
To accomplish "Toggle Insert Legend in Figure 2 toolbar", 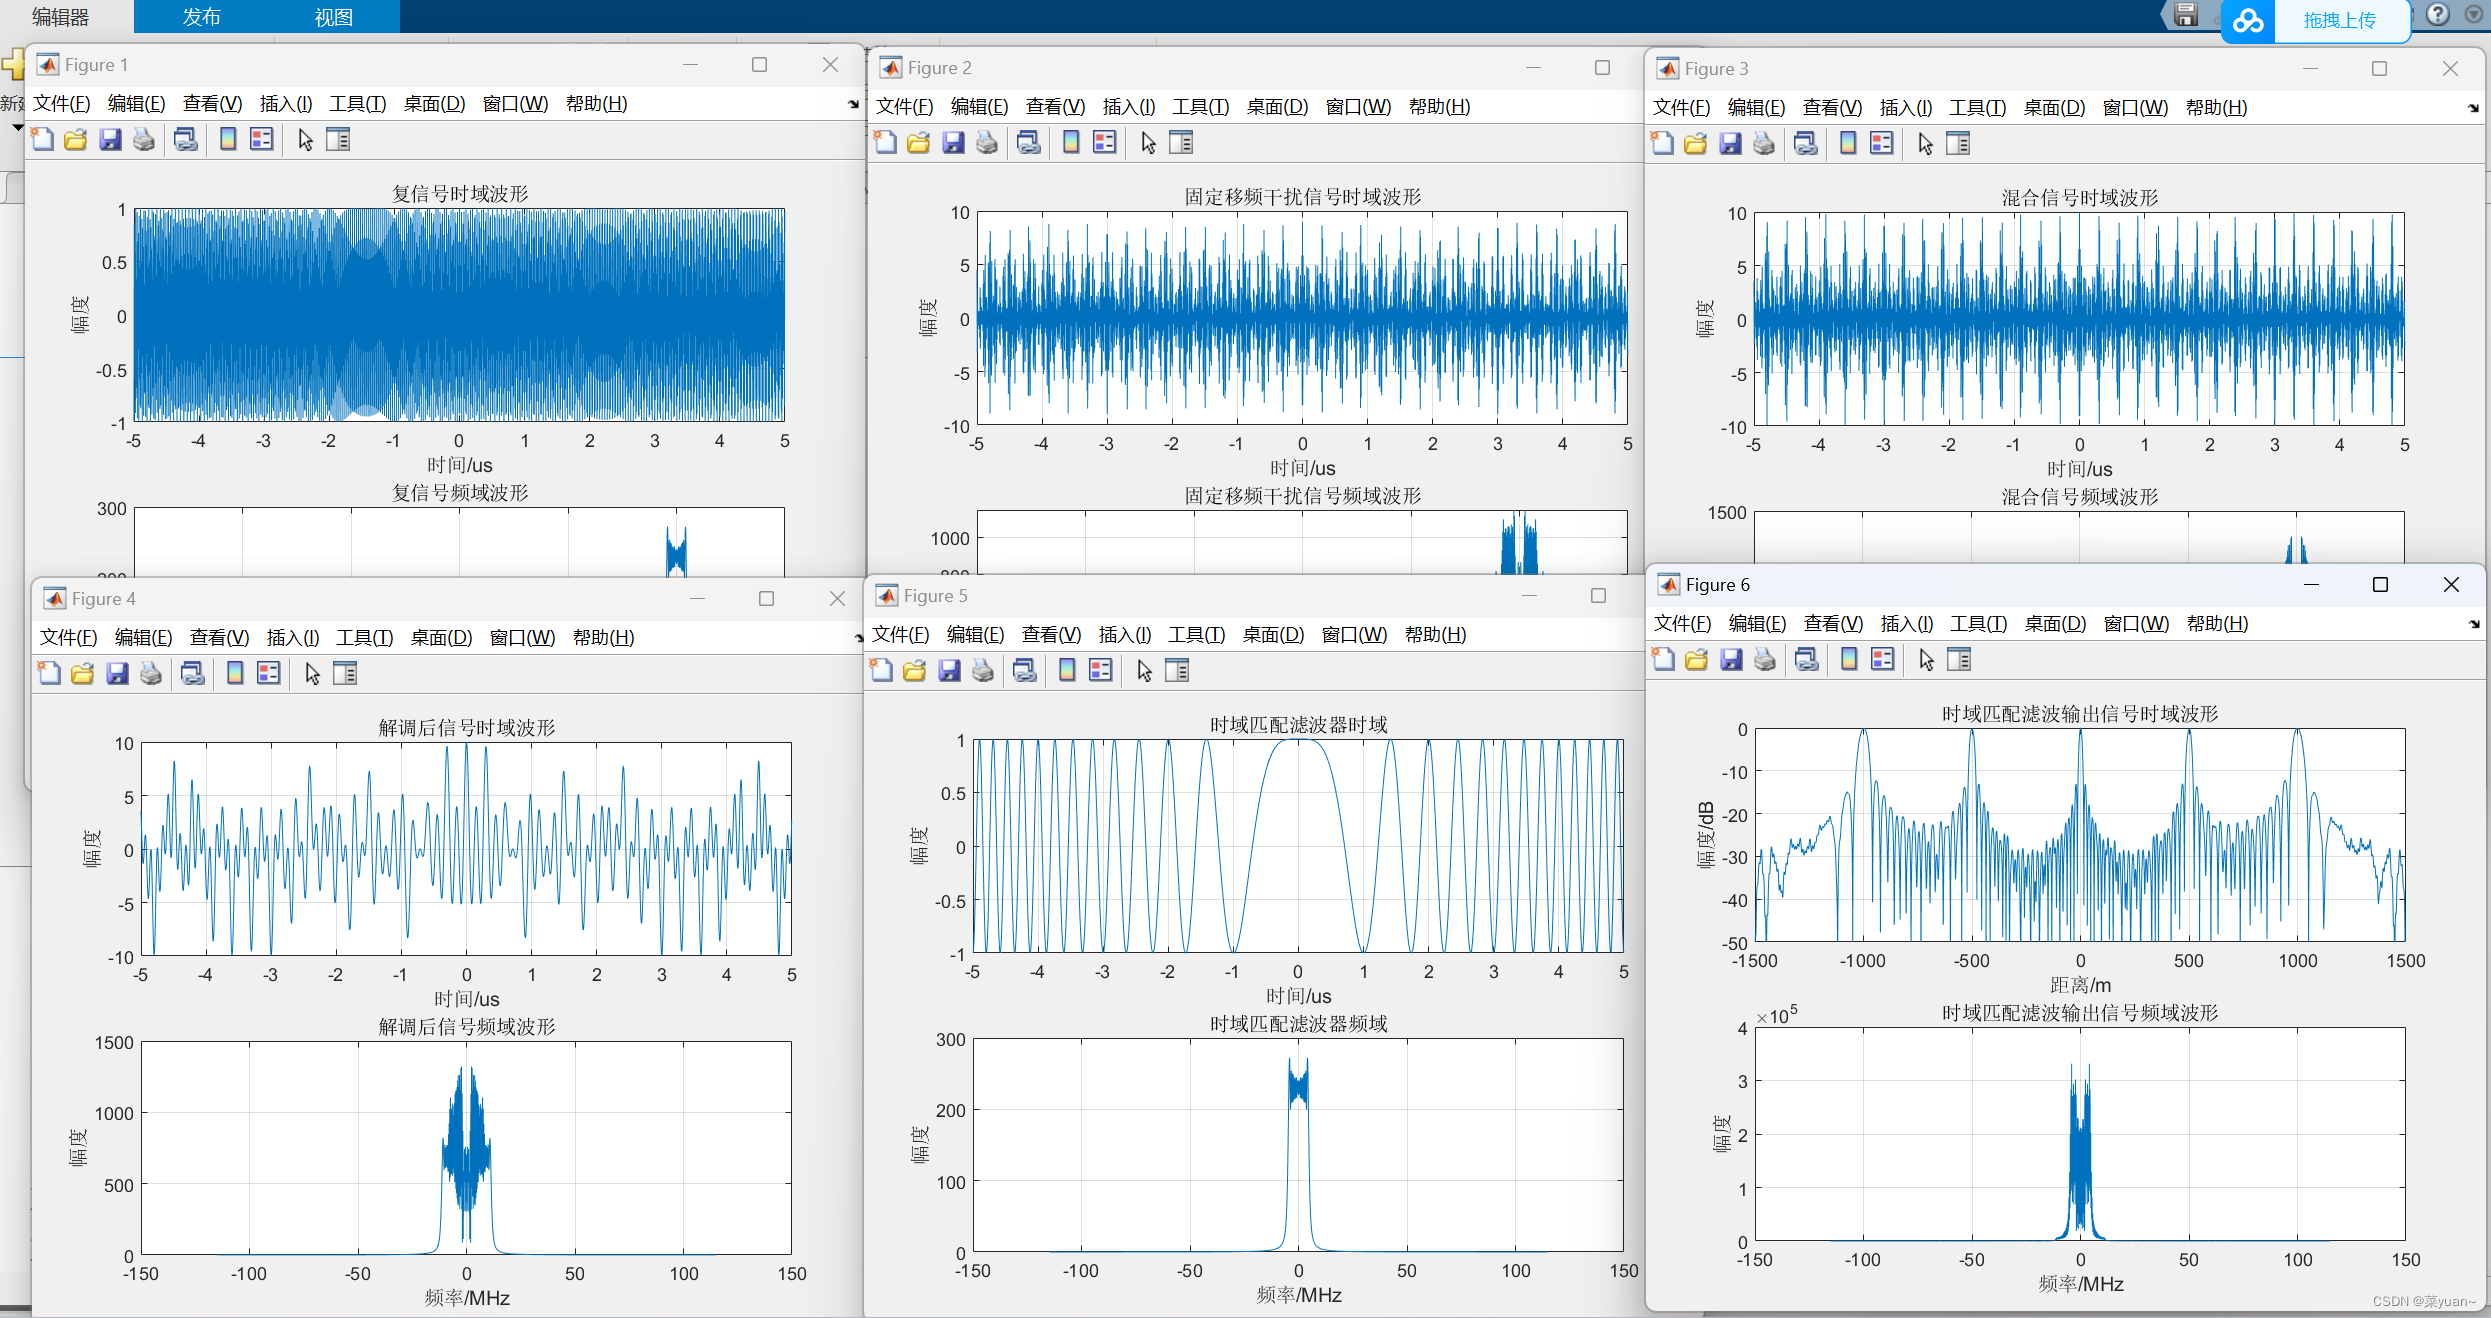I will pos(1105,143).
